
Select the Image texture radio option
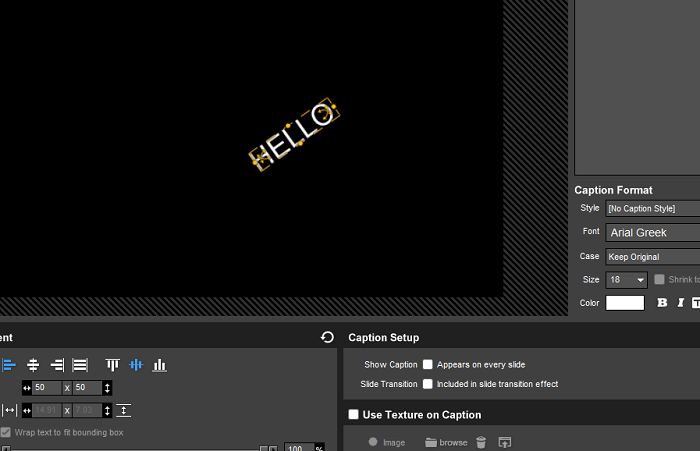point(373,442)
